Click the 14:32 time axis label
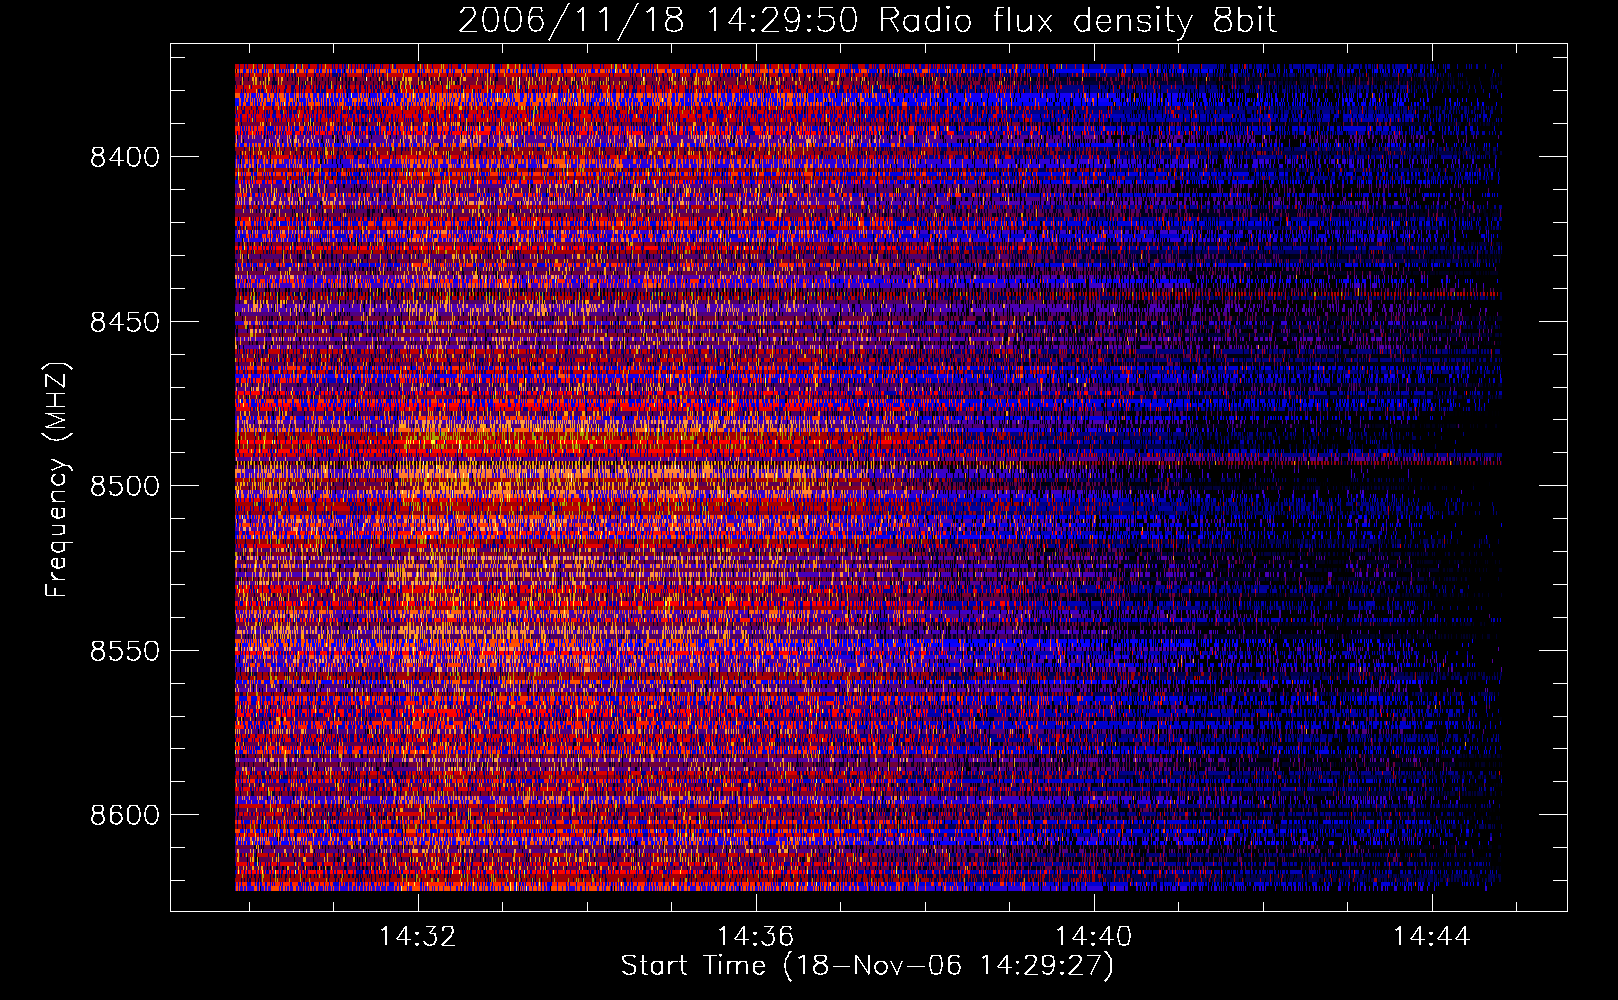The width and height of the screenshot is (1618, 1000). coord(418,936)
